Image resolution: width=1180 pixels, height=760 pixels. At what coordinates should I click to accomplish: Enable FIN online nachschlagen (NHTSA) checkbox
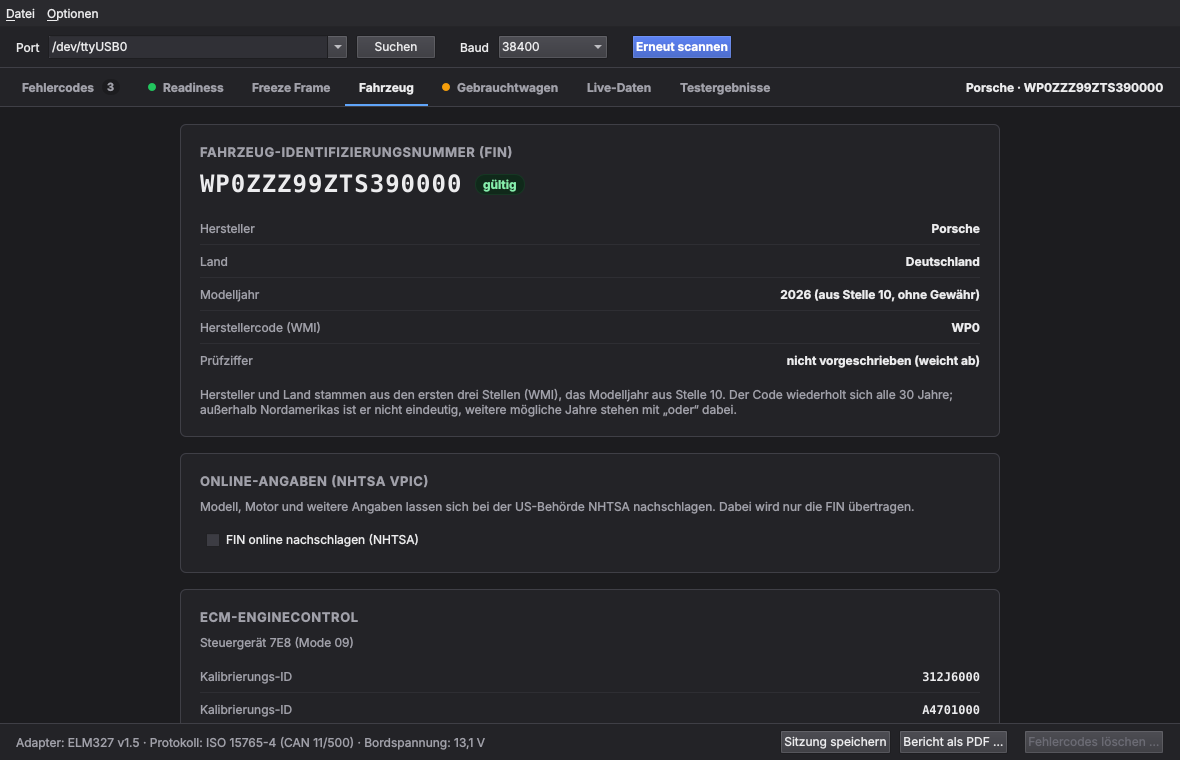[x=213, y=540]
